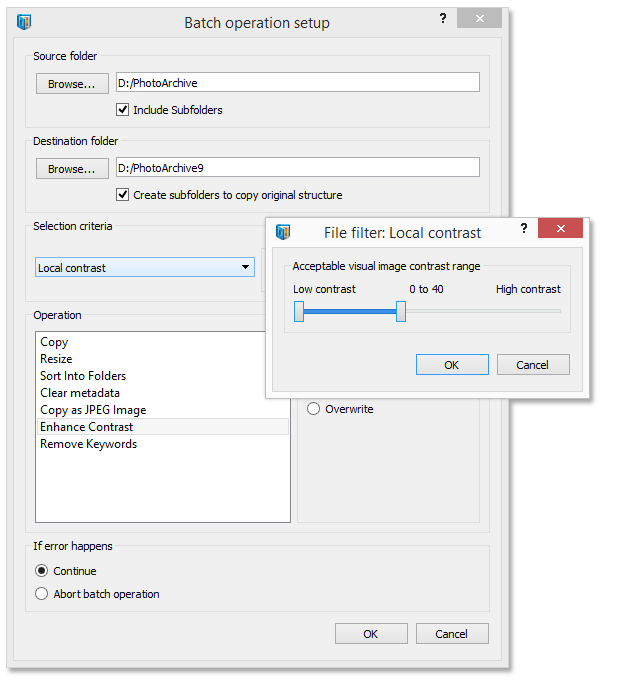Cancel the File filter dialog
This screenshot has width=617, height=686.
pos(533,364)
